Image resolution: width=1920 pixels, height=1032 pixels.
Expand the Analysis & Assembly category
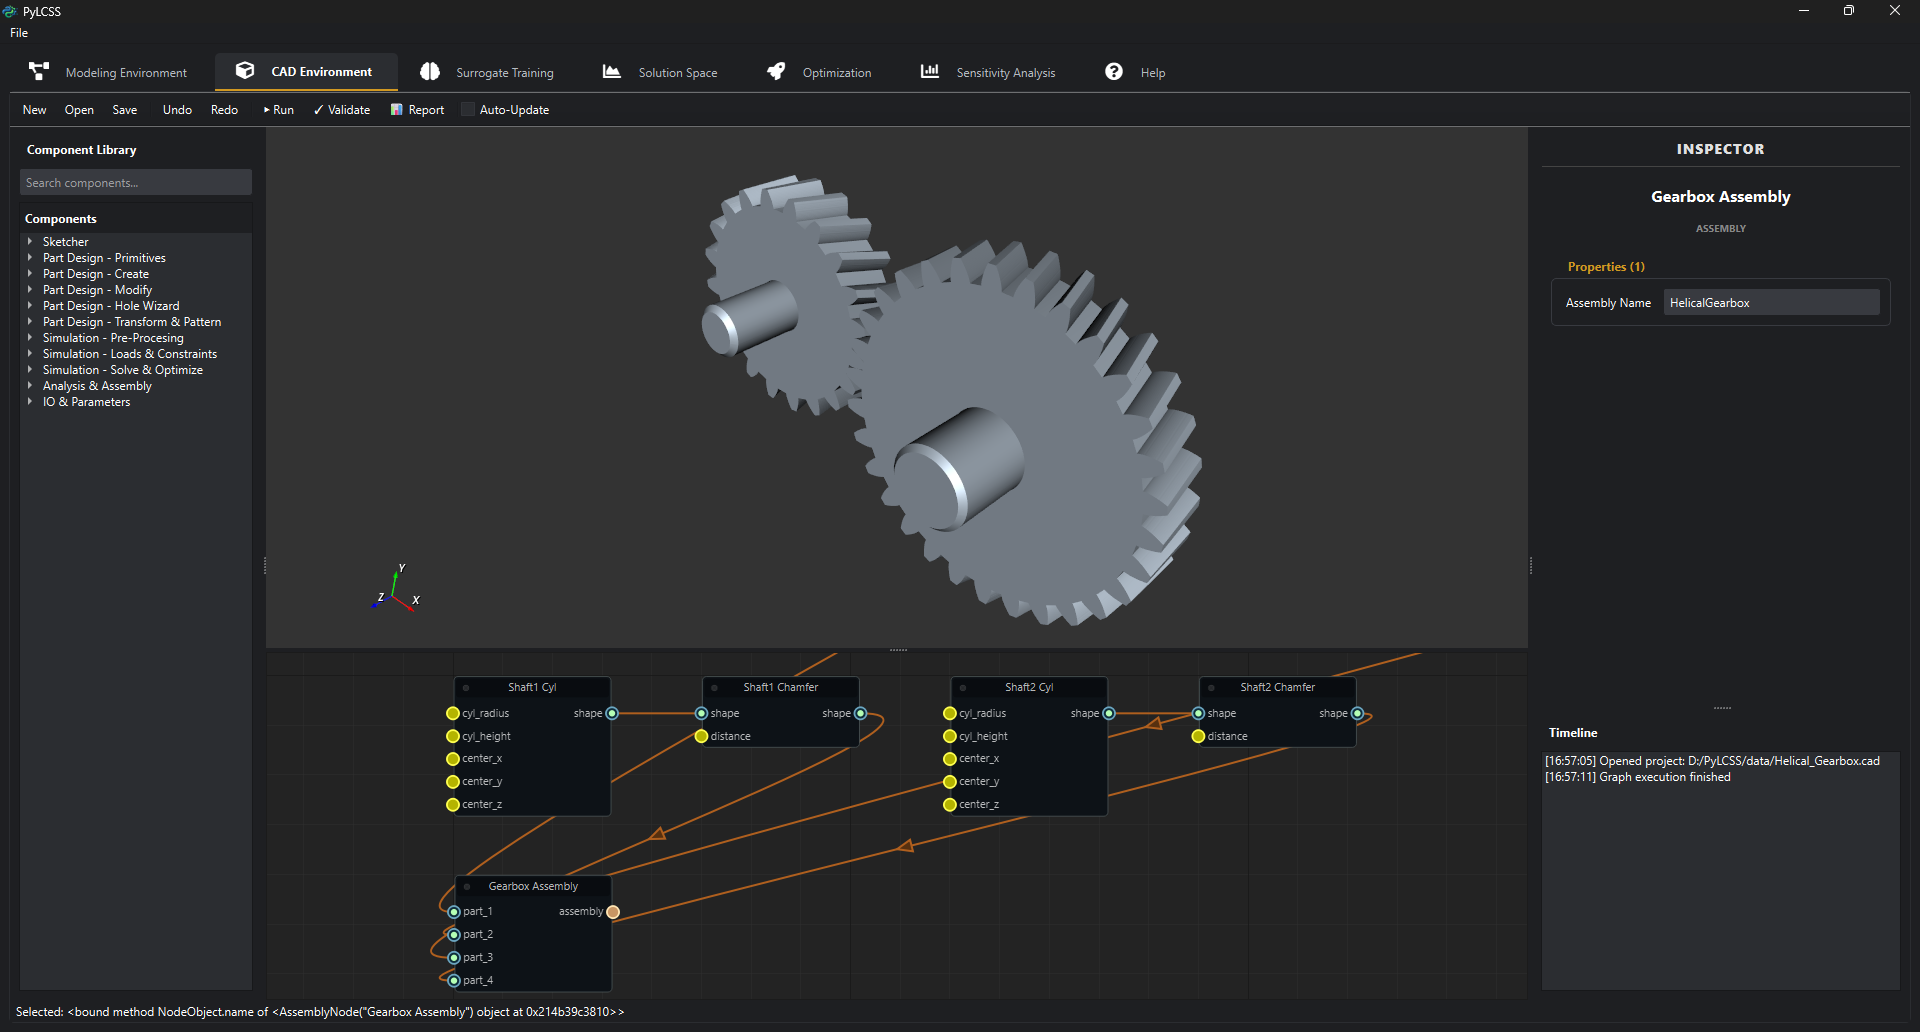tap(30, 386)
